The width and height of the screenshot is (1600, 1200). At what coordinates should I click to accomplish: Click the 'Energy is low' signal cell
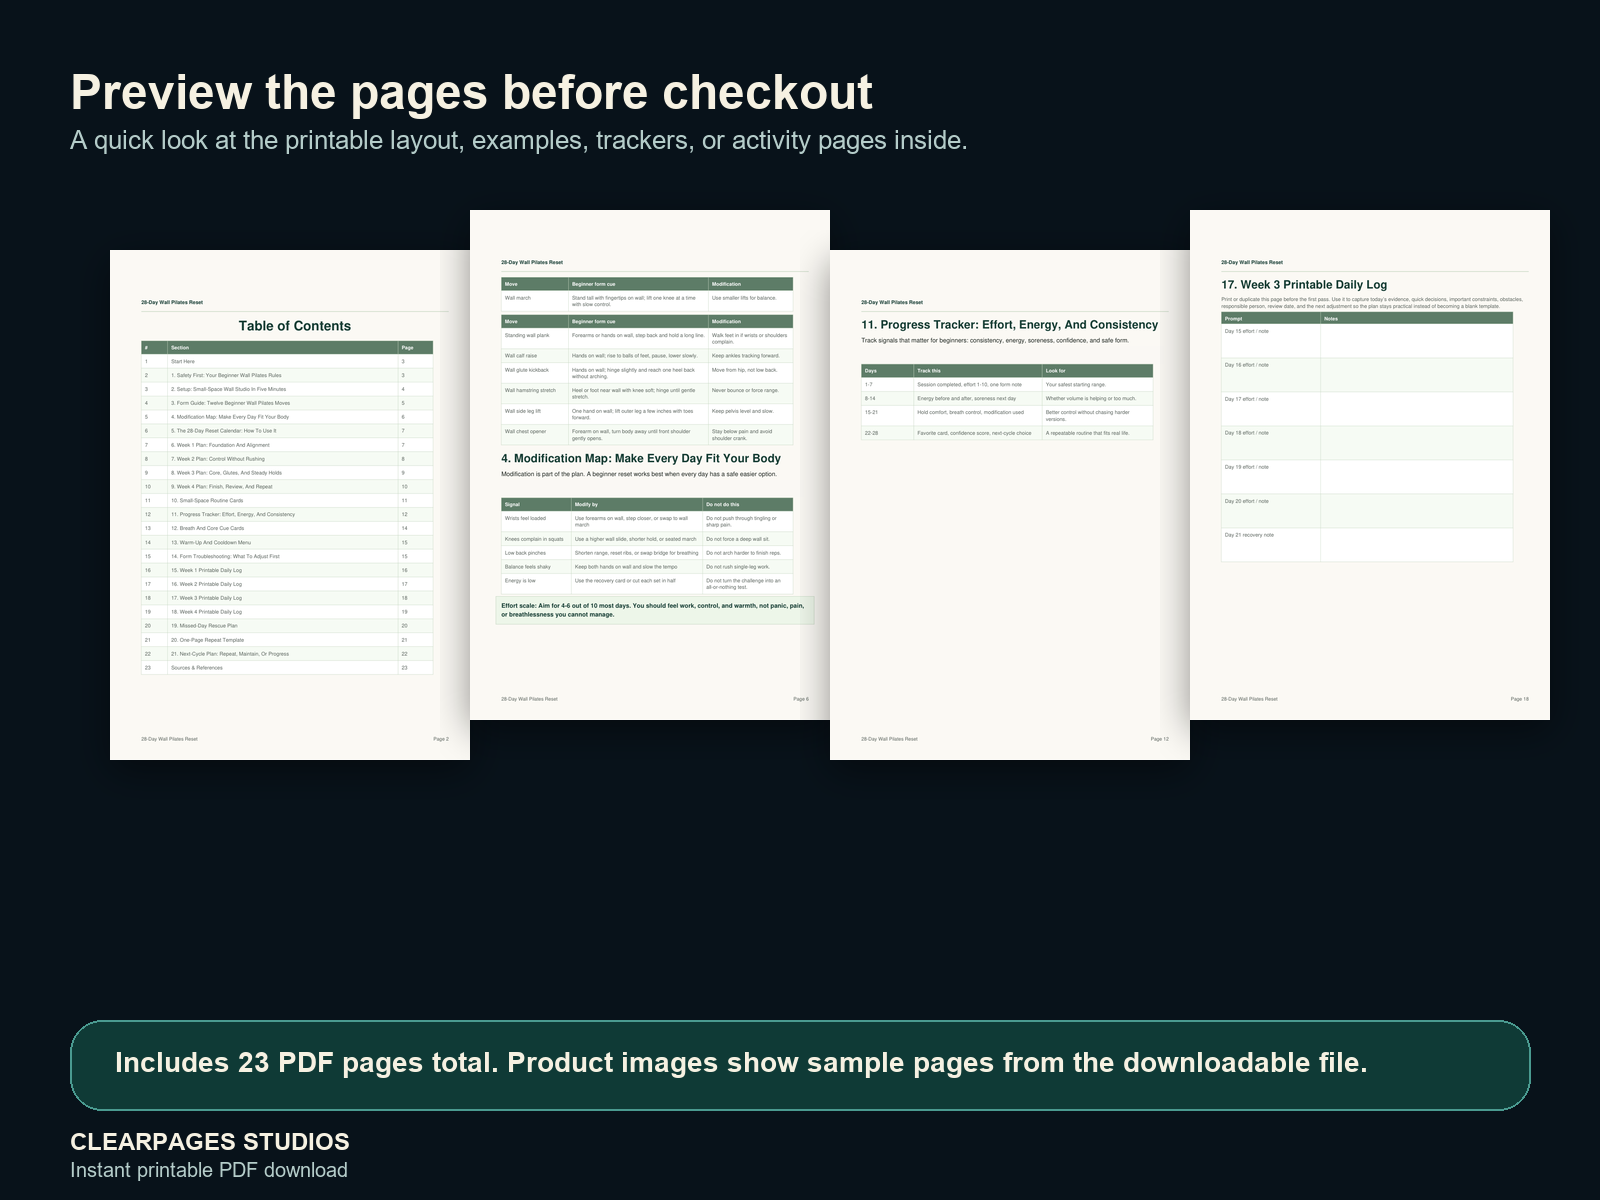pos(536,584)
